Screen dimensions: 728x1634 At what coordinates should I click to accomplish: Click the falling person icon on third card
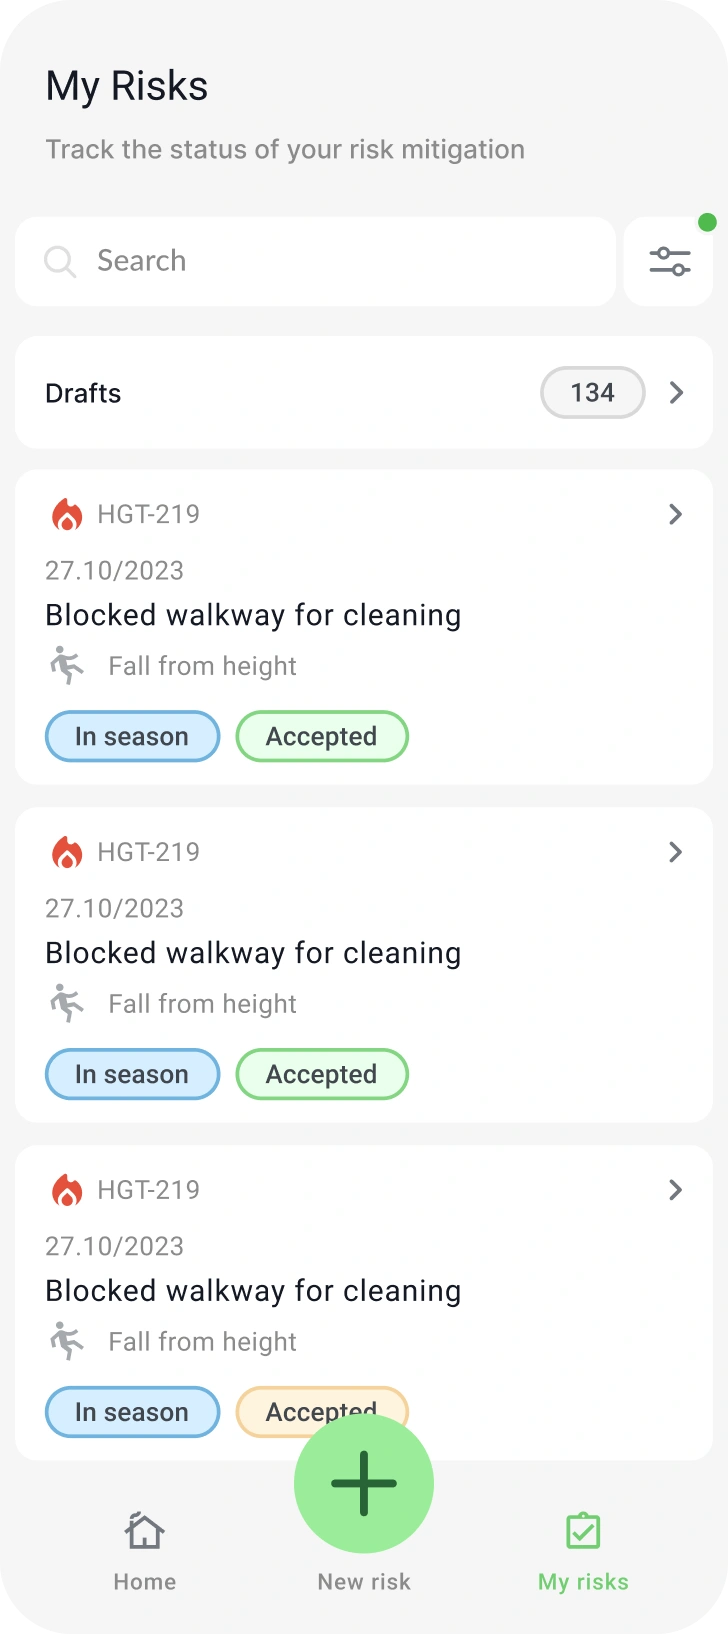67,1342
